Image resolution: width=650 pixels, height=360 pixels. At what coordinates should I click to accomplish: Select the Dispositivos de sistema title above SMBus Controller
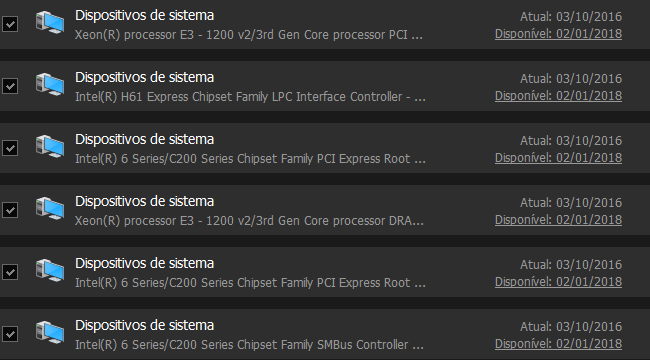click(144, 325)
